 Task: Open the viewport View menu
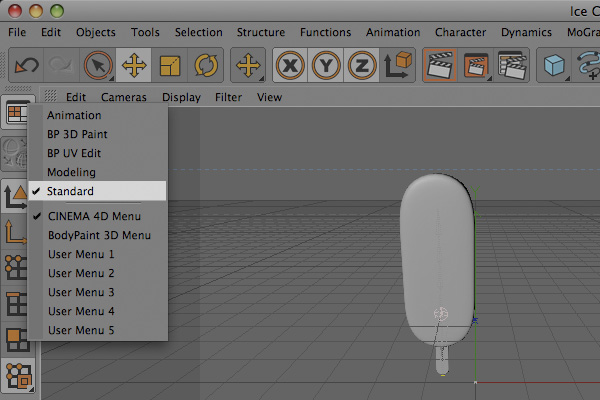[x=269, y=97]
